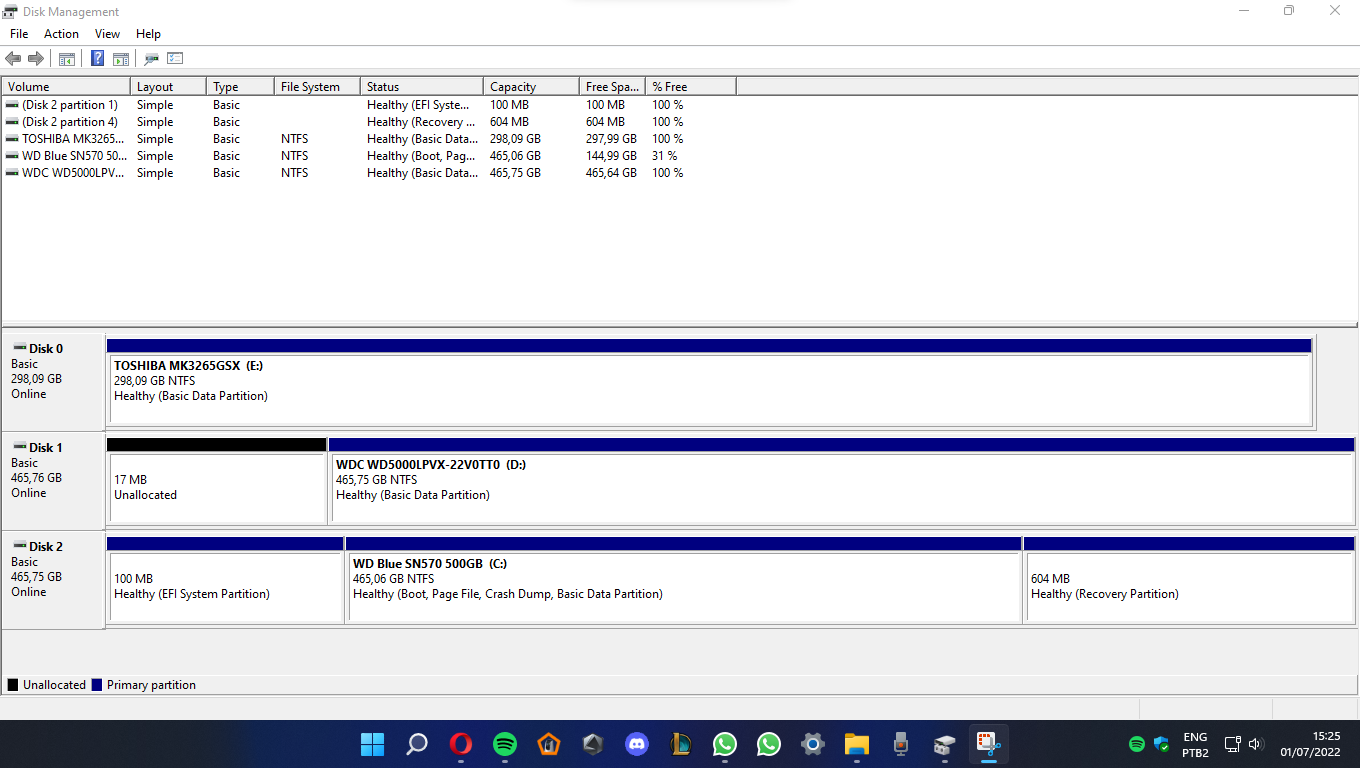
Task: Click drive icon of (Disk 2 partition 1) row
Action: [12, 105]
